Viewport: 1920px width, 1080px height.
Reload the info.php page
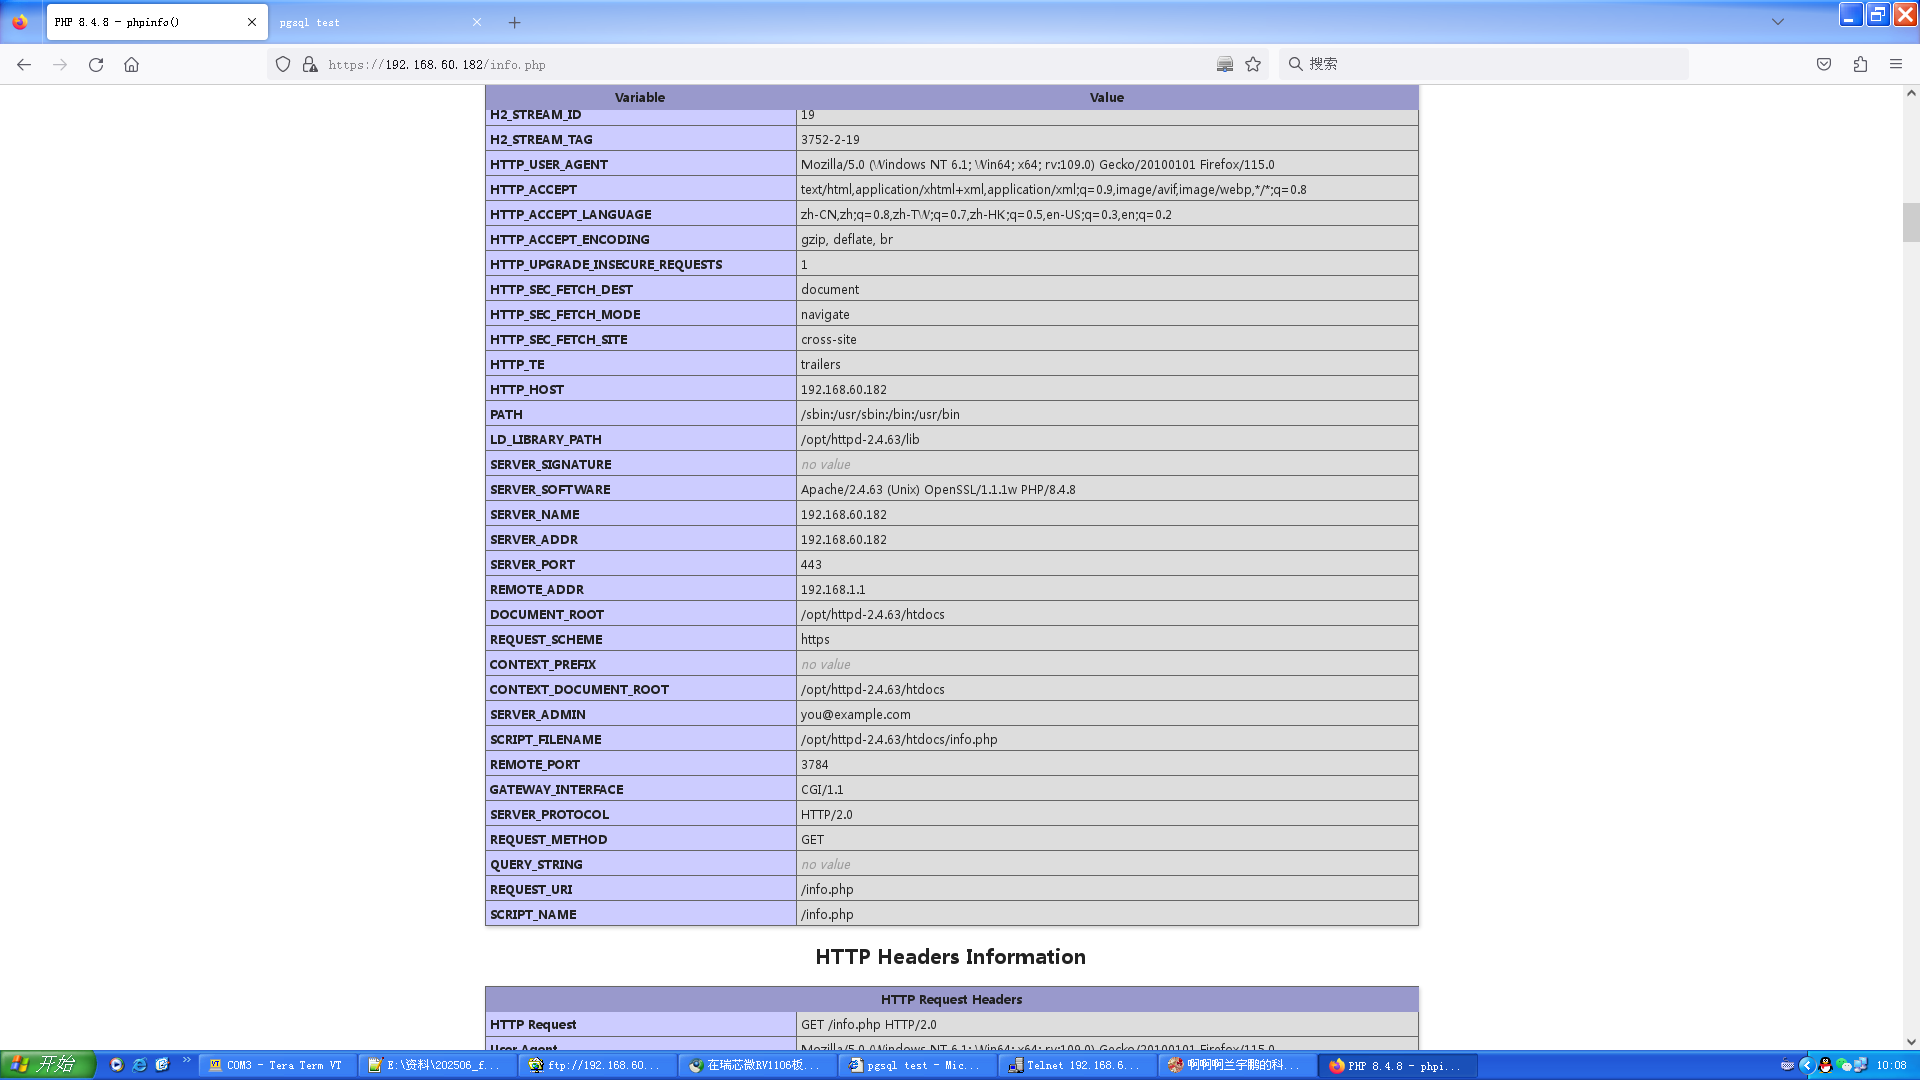[96, 64]
